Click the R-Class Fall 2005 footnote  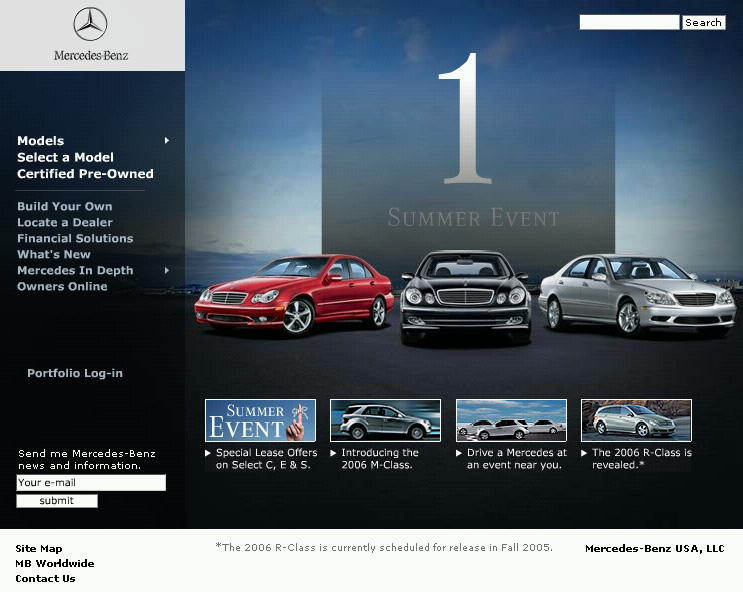(x=384, y=547)
